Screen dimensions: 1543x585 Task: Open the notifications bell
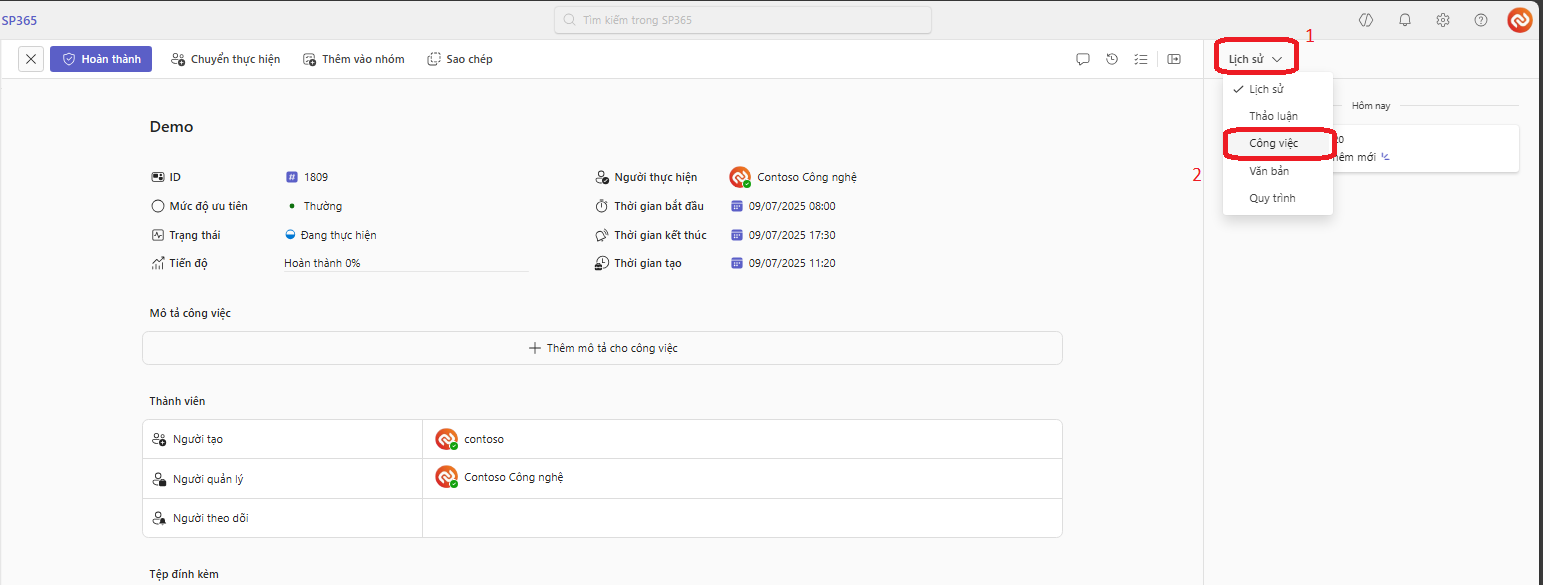[x=1405, y=20]
